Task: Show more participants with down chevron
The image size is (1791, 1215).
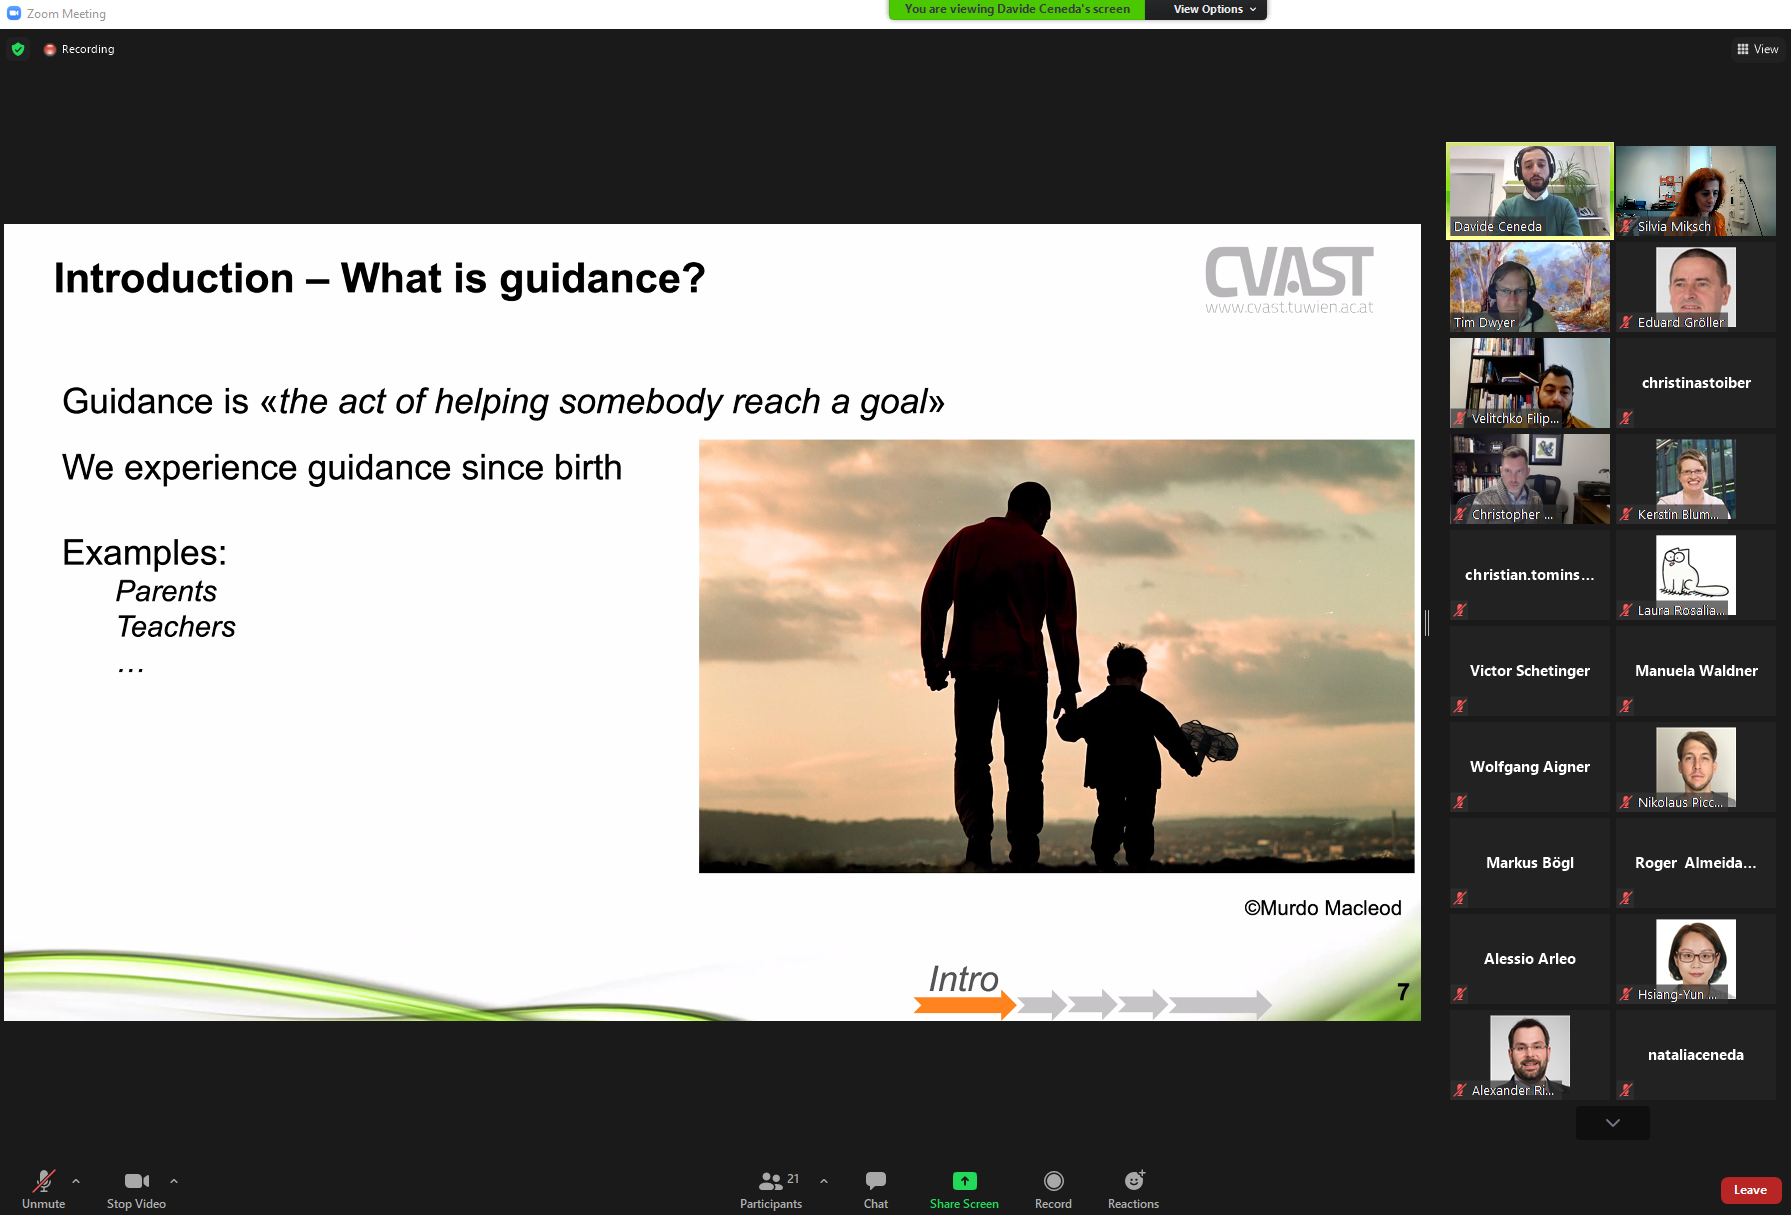Action: point(1612,1123)
